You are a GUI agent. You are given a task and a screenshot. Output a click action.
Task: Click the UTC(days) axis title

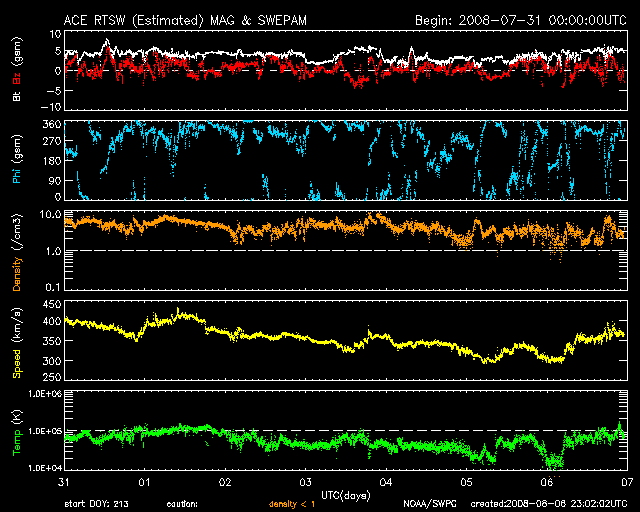pos(346,496)
